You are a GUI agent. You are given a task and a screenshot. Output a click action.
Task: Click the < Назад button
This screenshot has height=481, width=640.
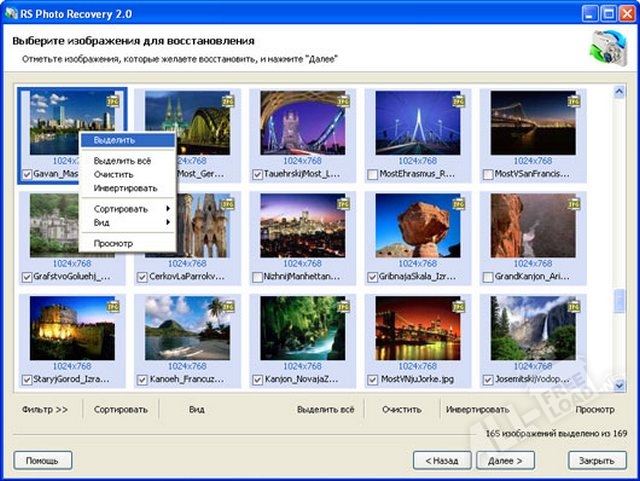coord(441,460)
